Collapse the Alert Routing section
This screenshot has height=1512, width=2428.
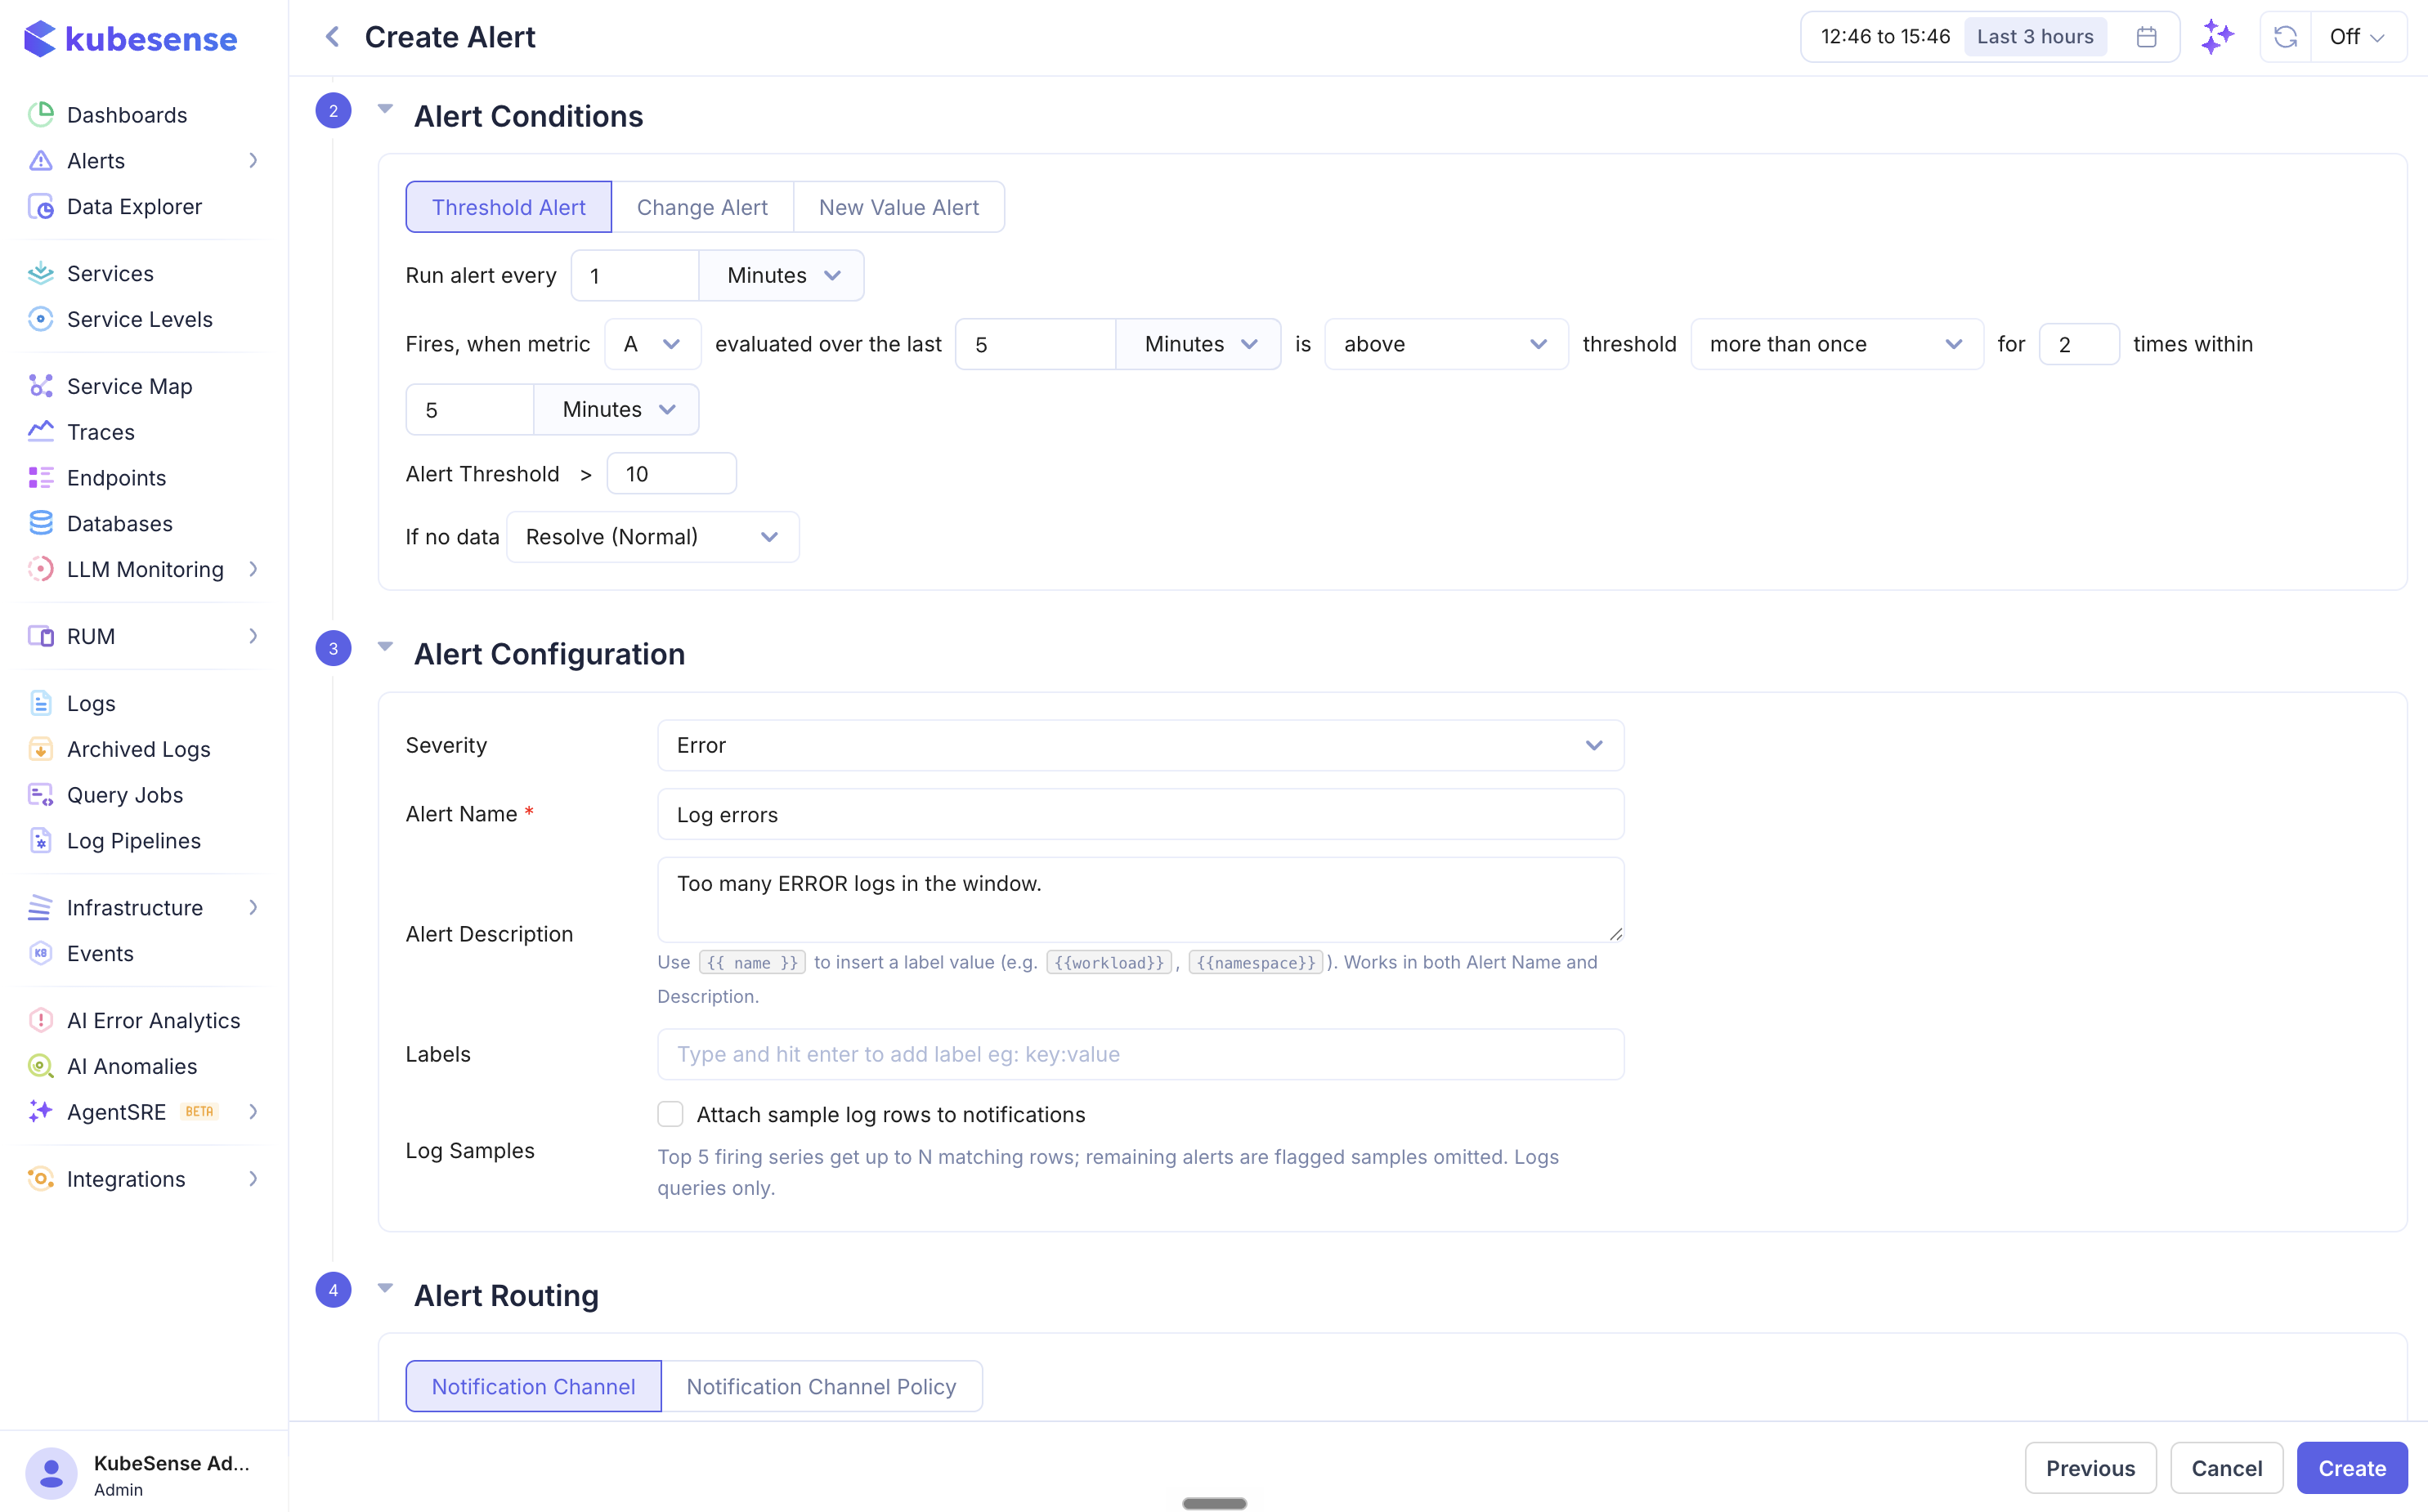385,1288
